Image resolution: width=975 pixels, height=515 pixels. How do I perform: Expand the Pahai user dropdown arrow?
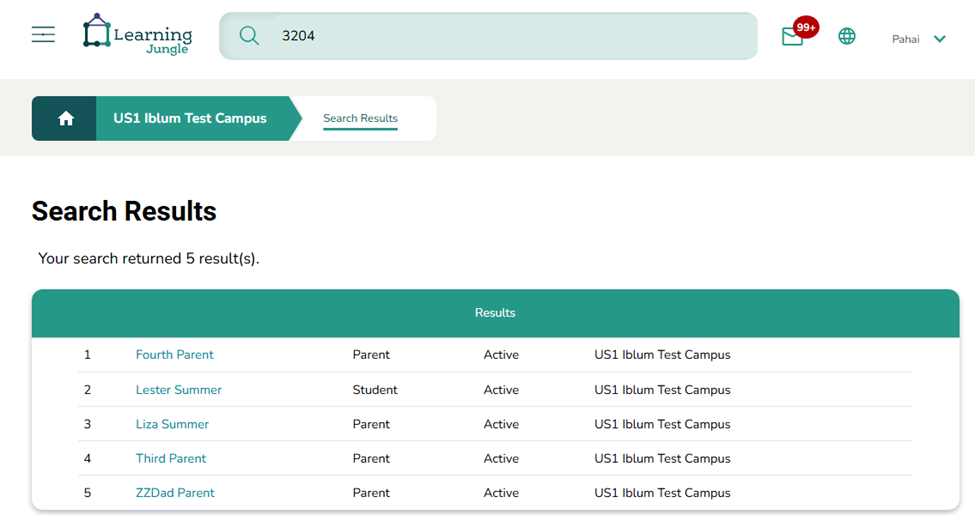[940, 39]
